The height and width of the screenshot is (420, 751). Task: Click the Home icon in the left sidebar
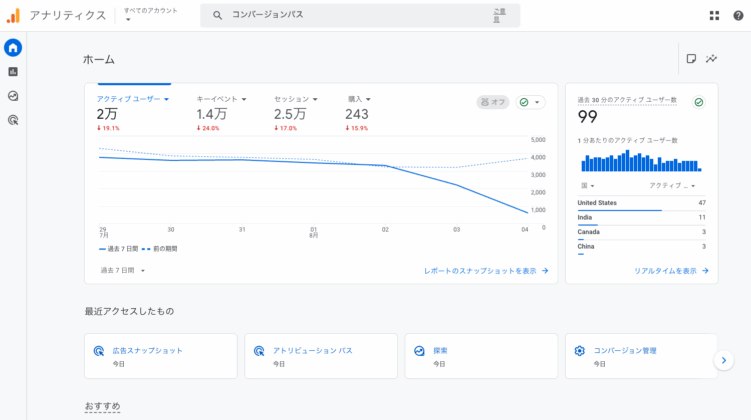click(x=13, y=48)
